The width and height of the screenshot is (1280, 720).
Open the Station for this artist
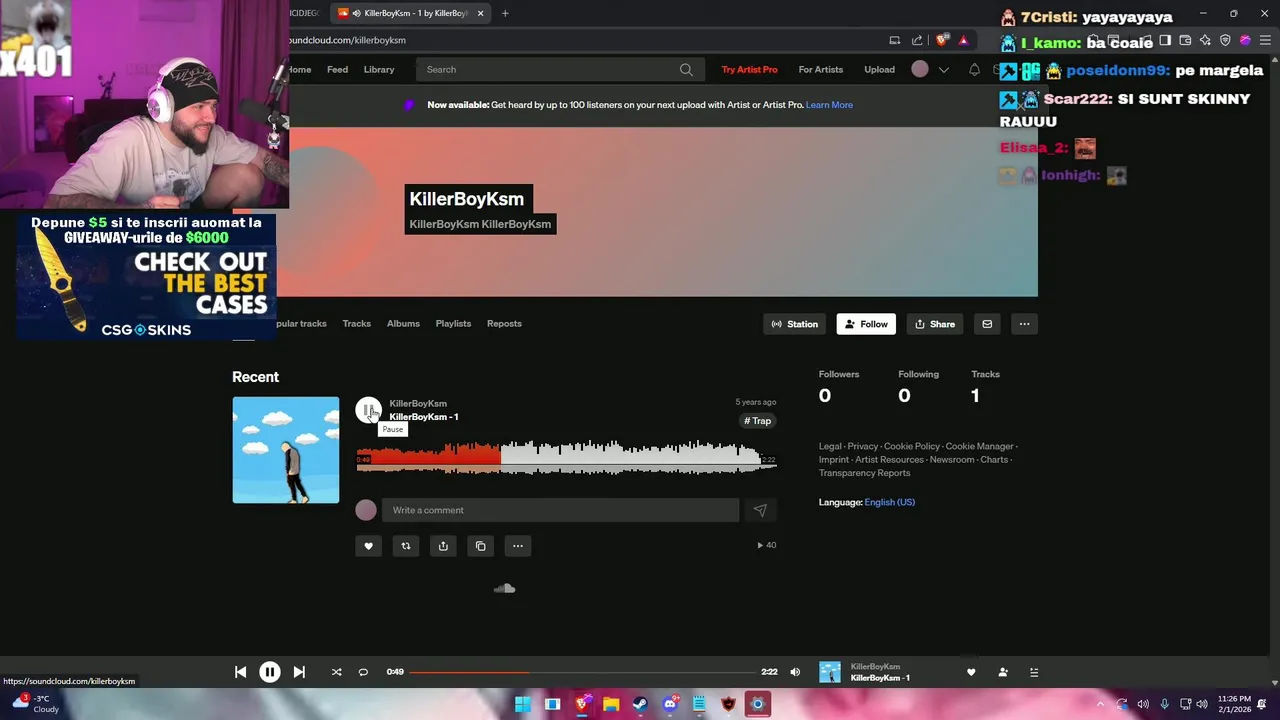coord(795,324)
